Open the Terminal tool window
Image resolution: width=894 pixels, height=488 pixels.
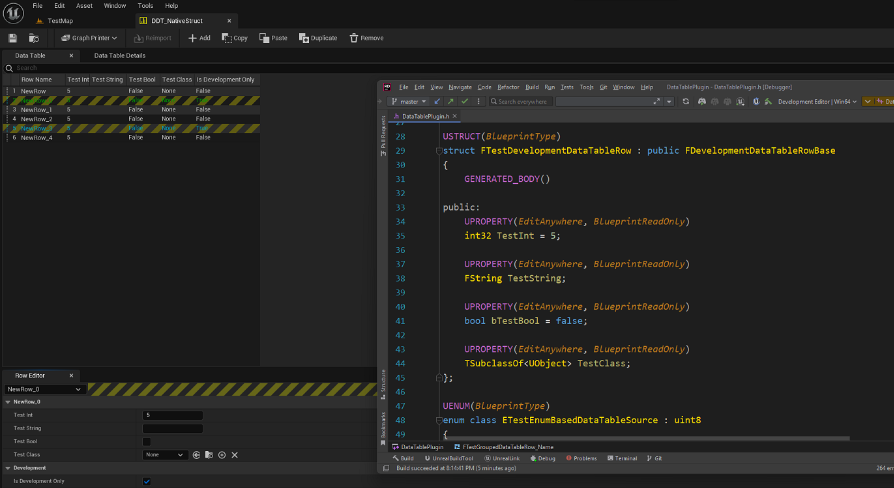(622, 458)
